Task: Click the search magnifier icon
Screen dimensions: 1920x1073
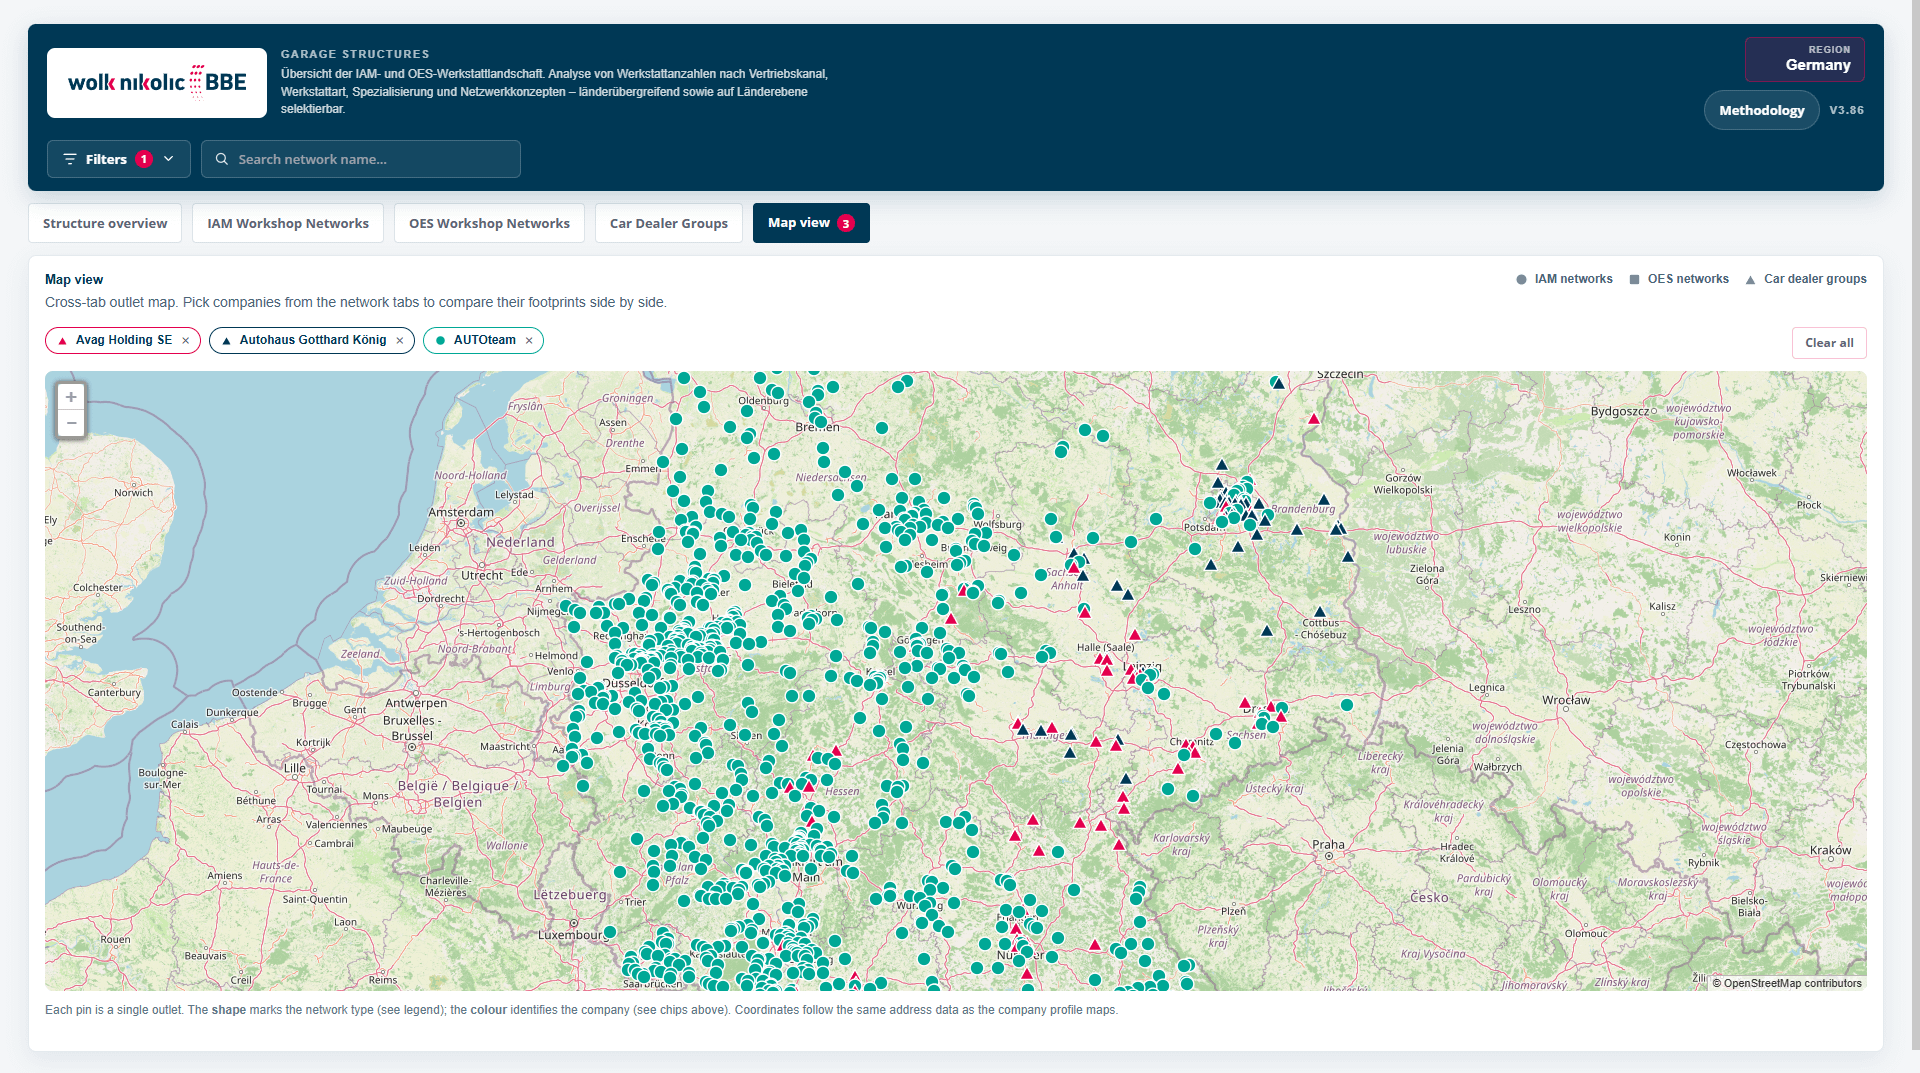Action: coord(222,159)
